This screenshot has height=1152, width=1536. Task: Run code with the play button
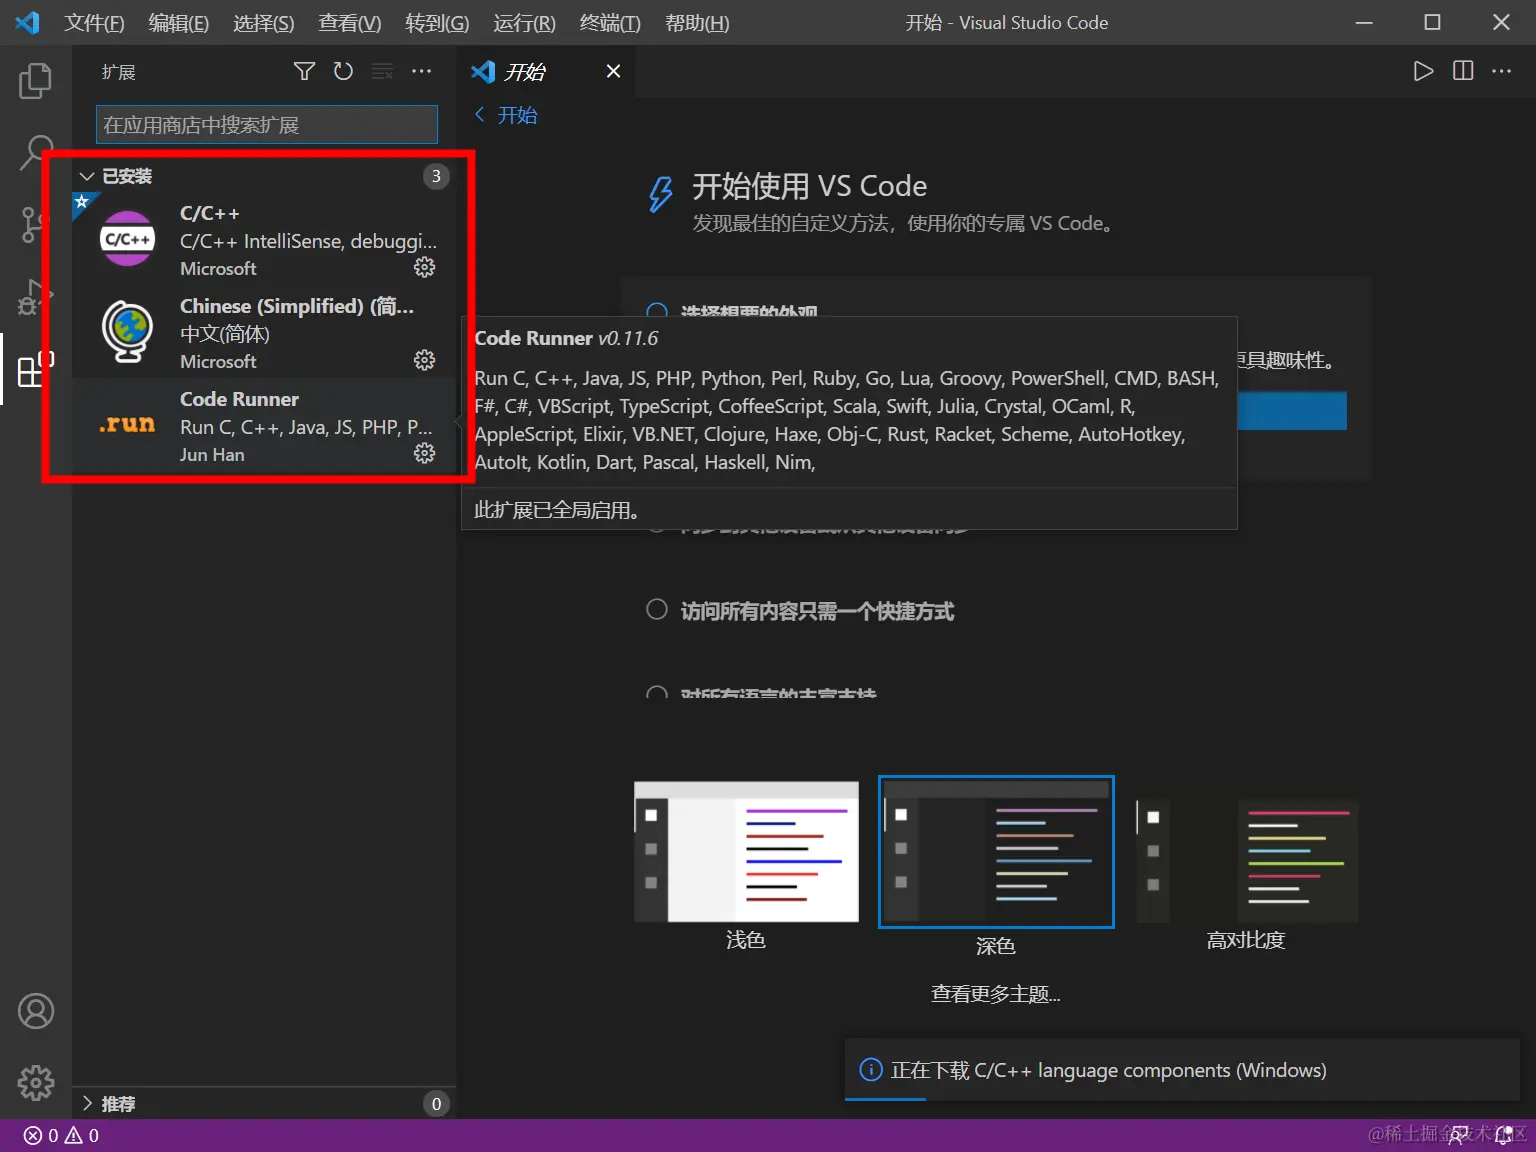(x=1423, y=71)
